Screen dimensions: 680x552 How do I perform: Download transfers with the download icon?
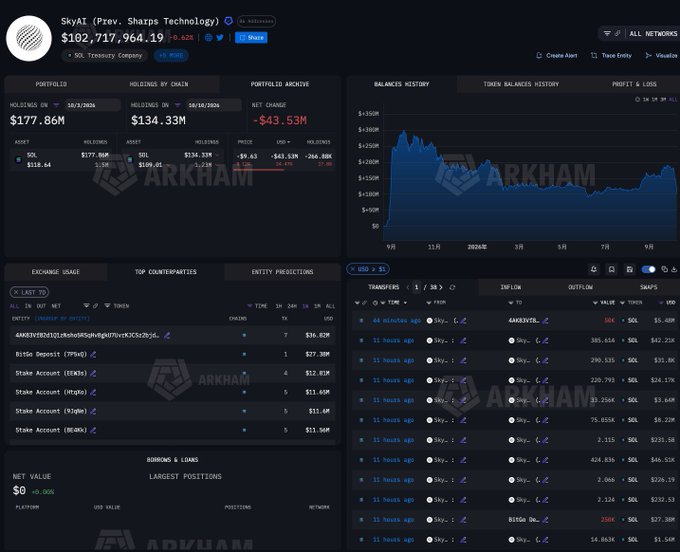click(x=674, y=269)
